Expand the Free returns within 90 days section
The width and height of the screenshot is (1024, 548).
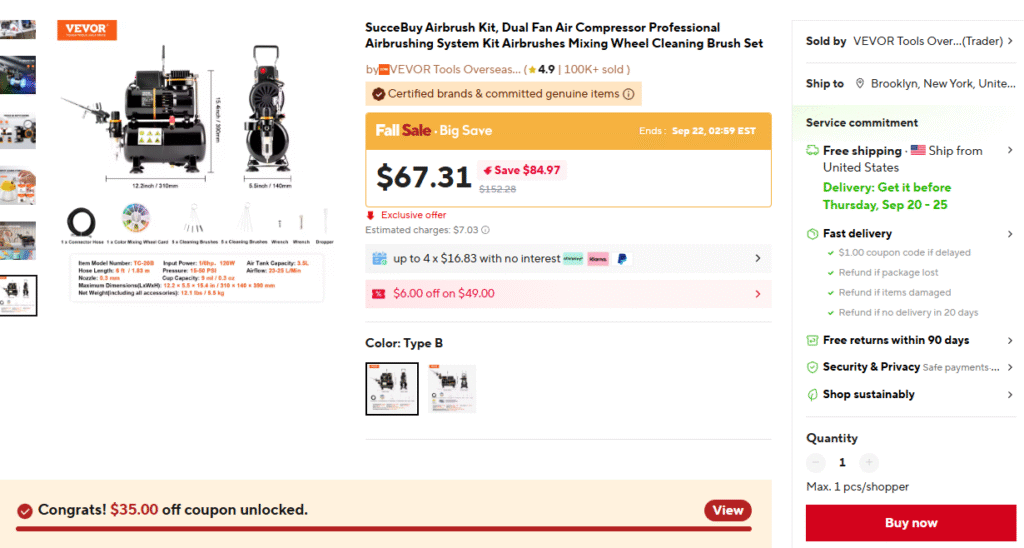coord(1009,340)
